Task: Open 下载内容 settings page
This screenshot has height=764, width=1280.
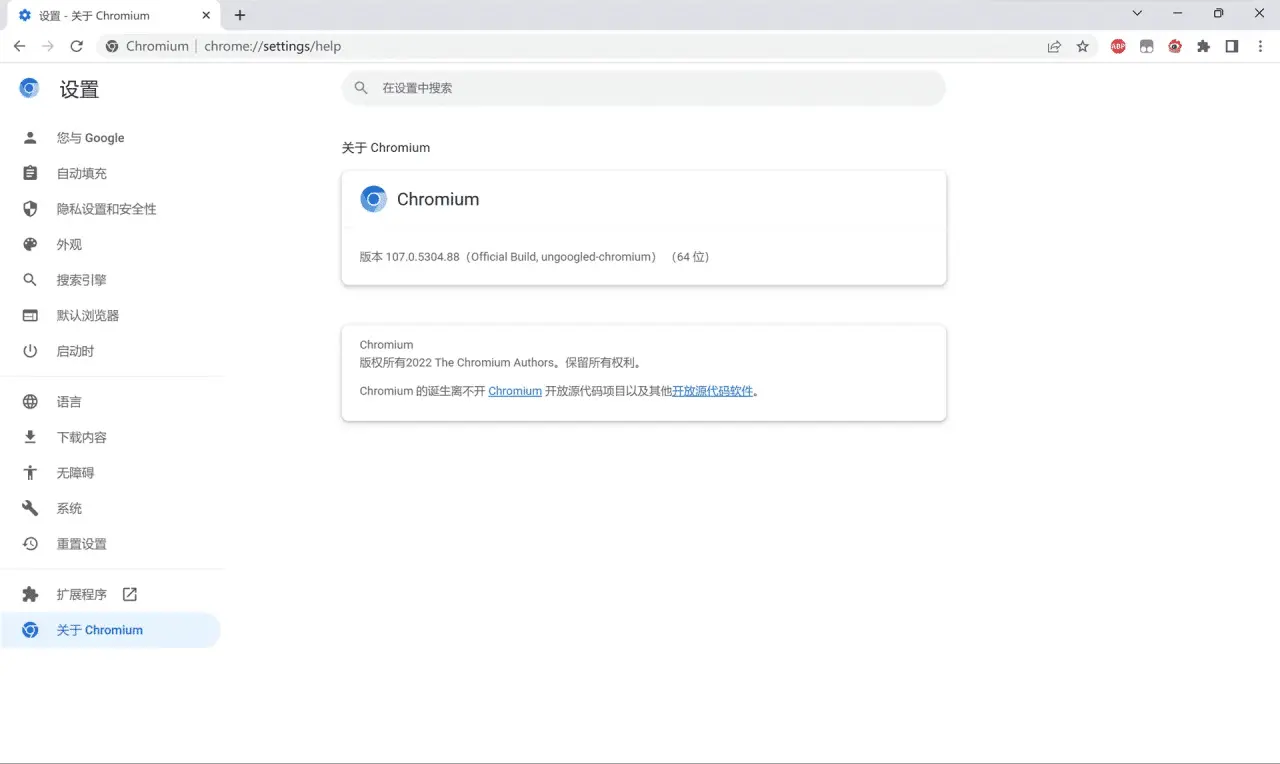Action: (81, 438)
